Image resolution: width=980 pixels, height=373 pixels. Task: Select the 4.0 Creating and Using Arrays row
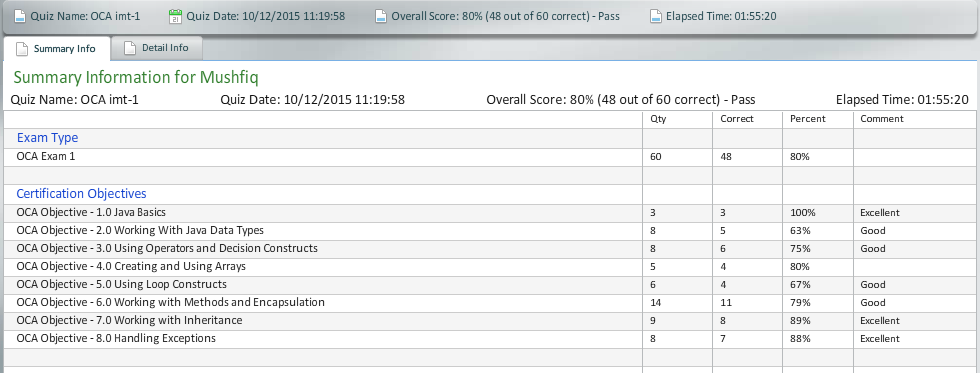490,267
